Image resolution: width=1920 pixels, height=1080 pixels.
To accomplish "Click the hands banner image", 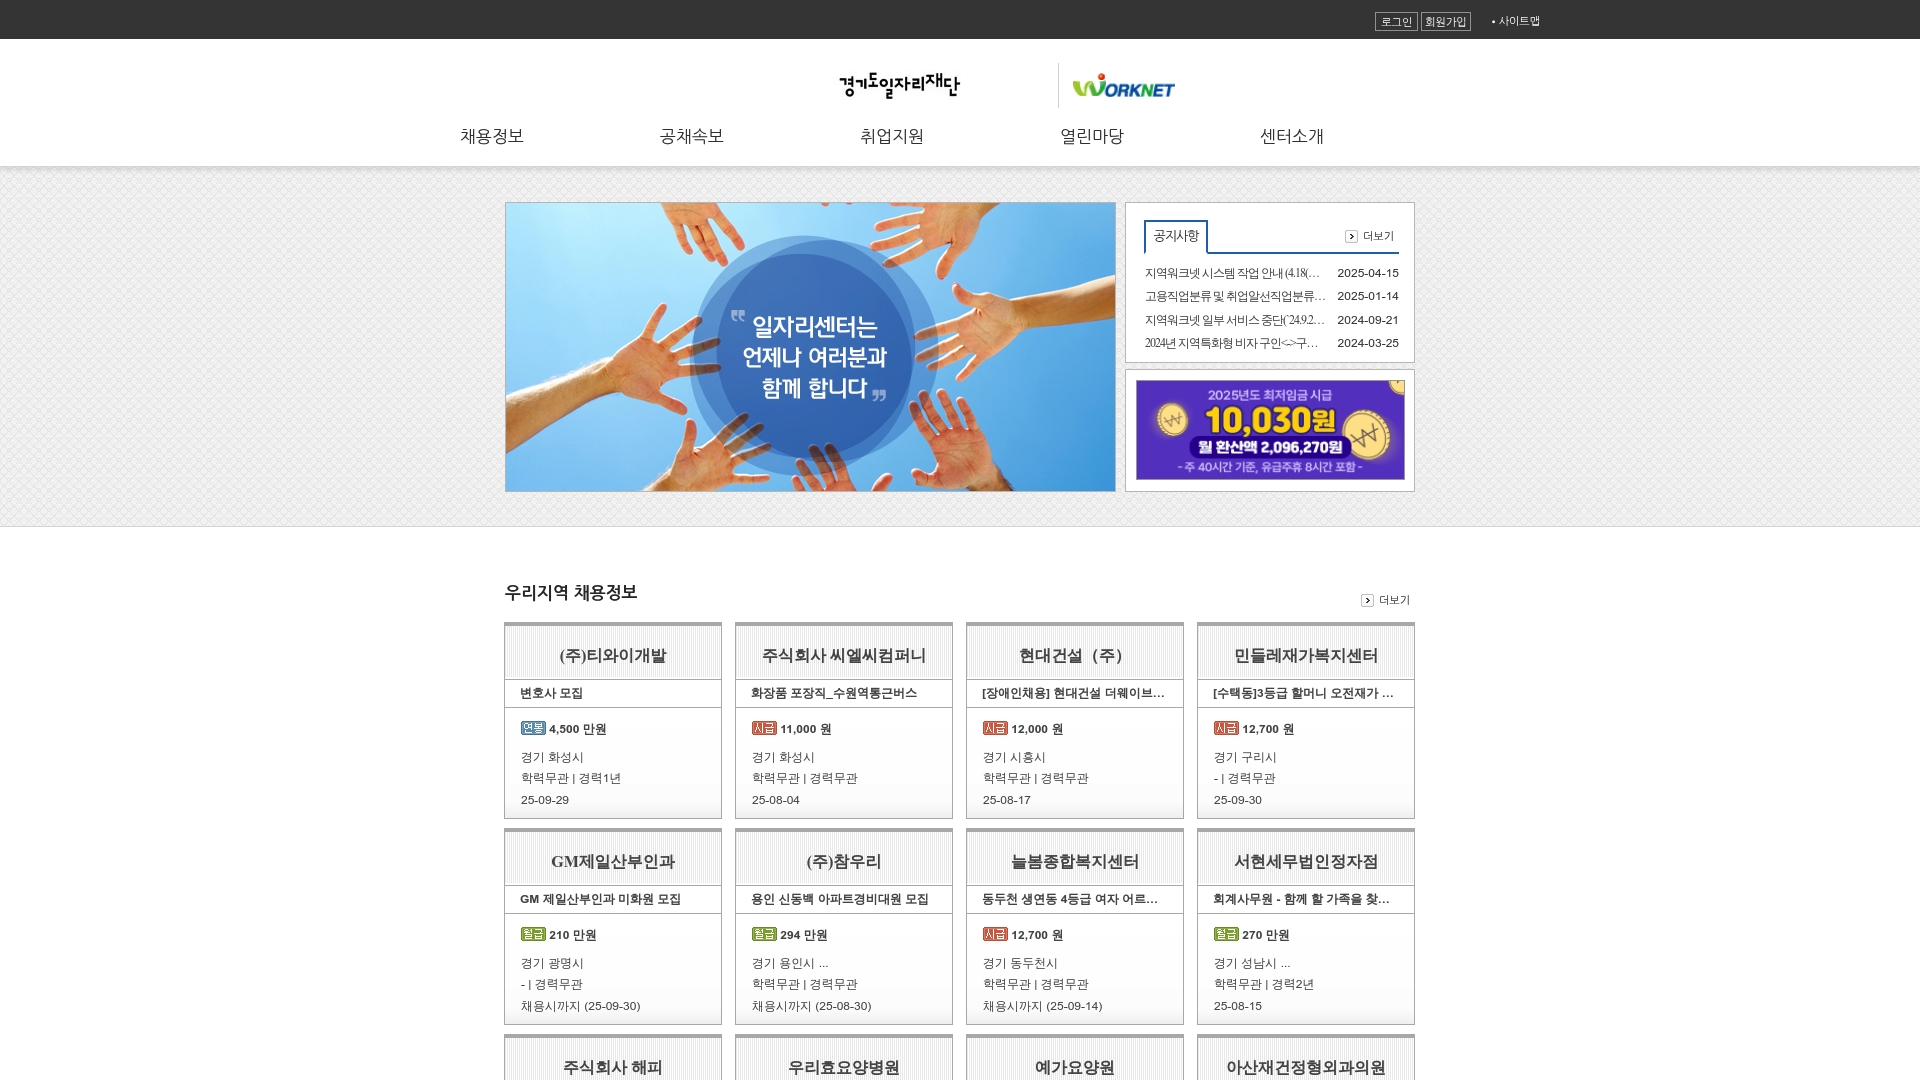I will [810, 347].
